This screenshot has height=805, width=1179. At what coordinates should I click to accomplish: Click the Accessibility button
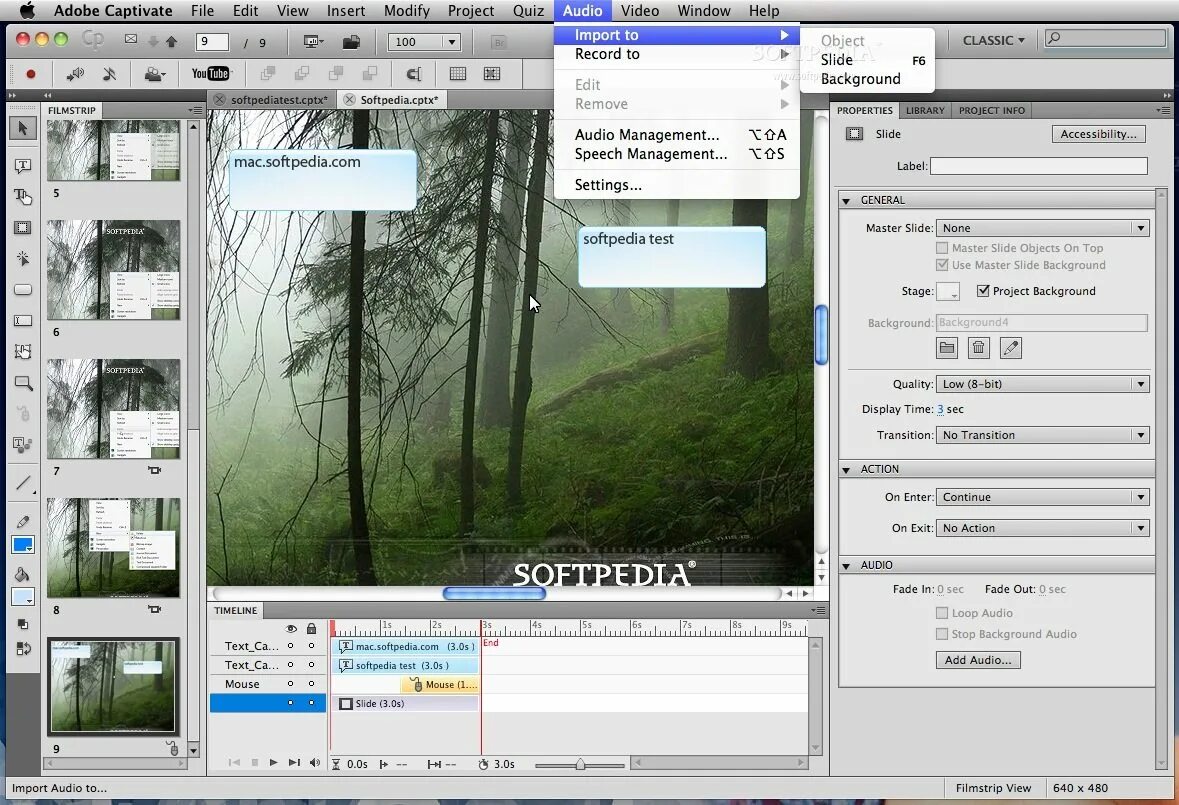click(x=1098, y=134)
